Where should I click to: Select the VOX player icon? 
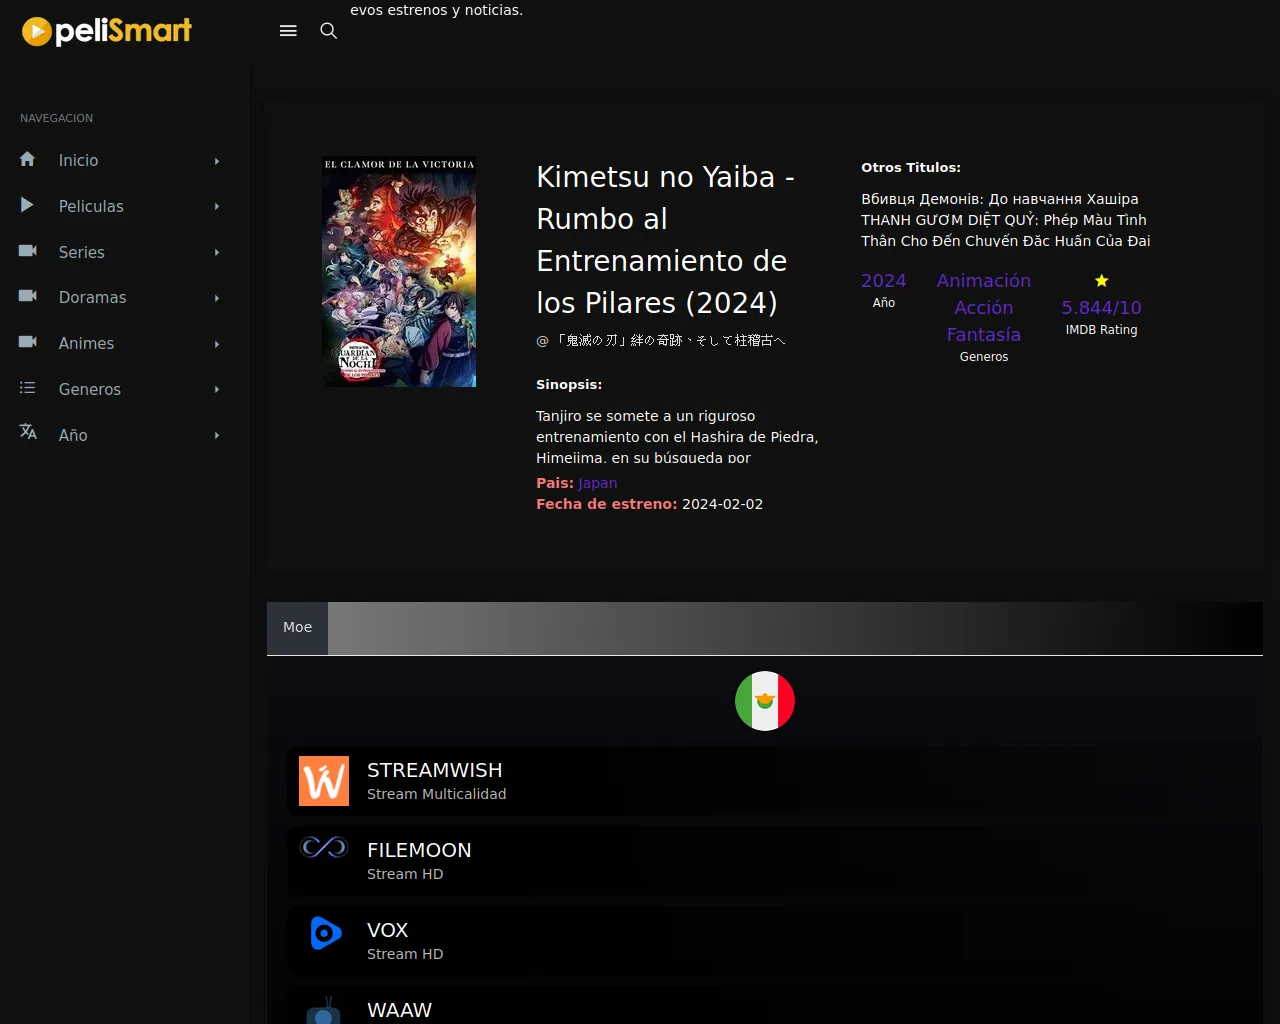[324, 934]
